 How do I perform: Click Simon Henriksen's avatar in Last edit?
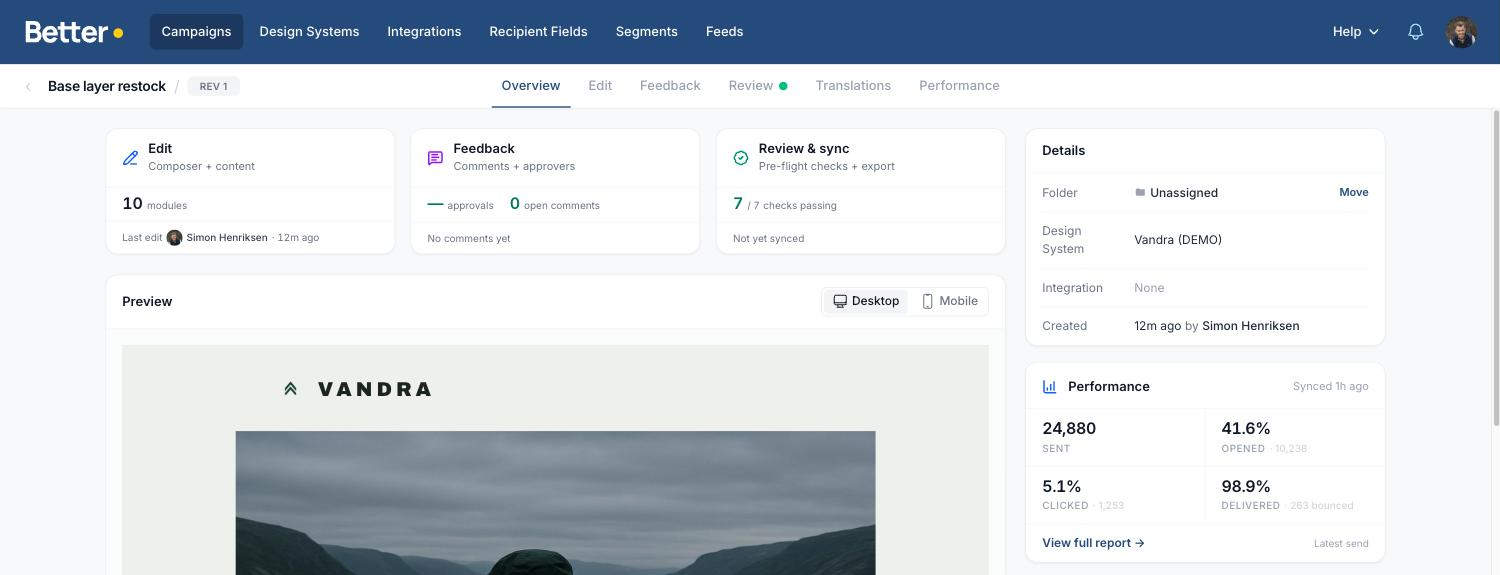[x=174, y=238]
